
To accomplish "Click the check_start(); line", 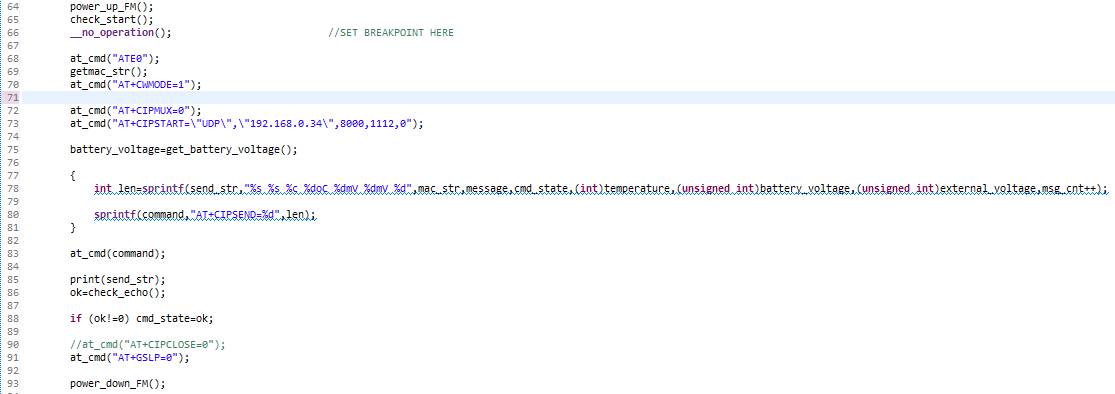I will pyautogui.click(x=112, y=19).
